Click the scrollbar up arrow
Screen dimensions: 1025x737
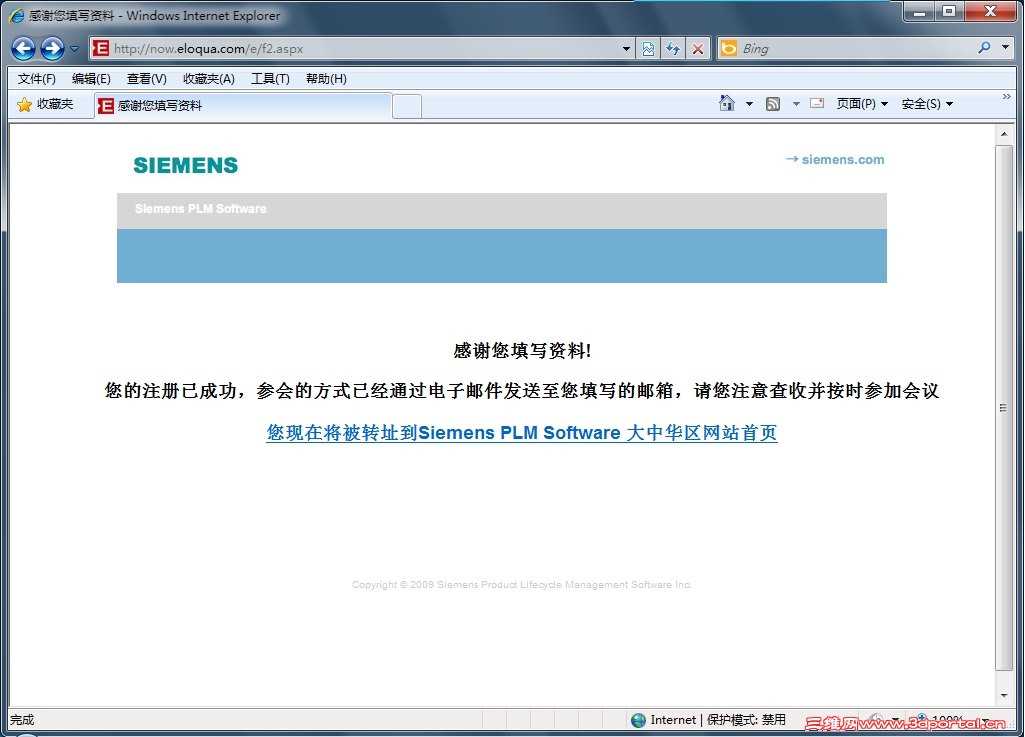[1004, 134]
